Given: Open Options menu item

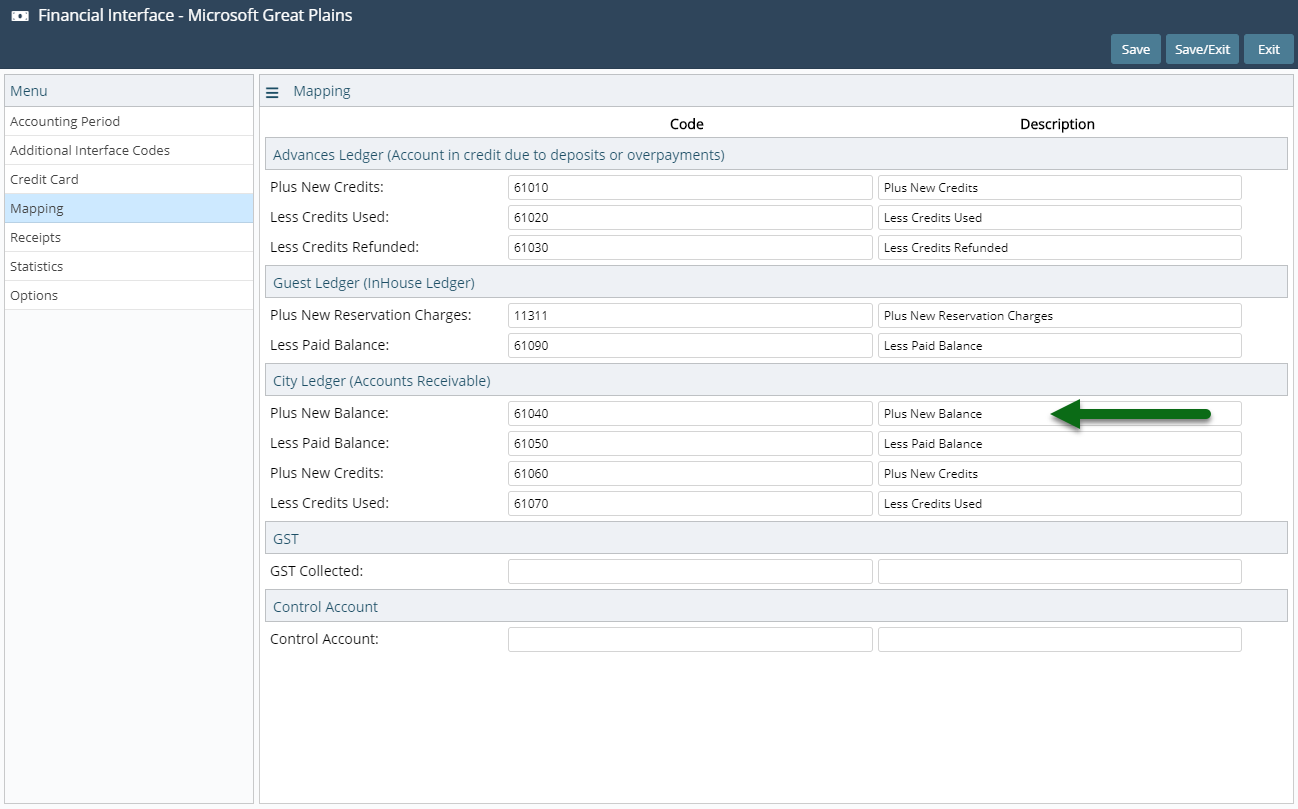Looking at the screenshot, I should [x=129, y=295].
